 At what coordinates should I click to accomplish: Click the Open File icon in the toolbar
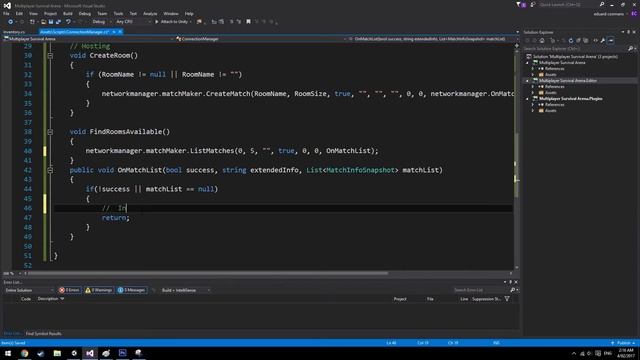43,22
